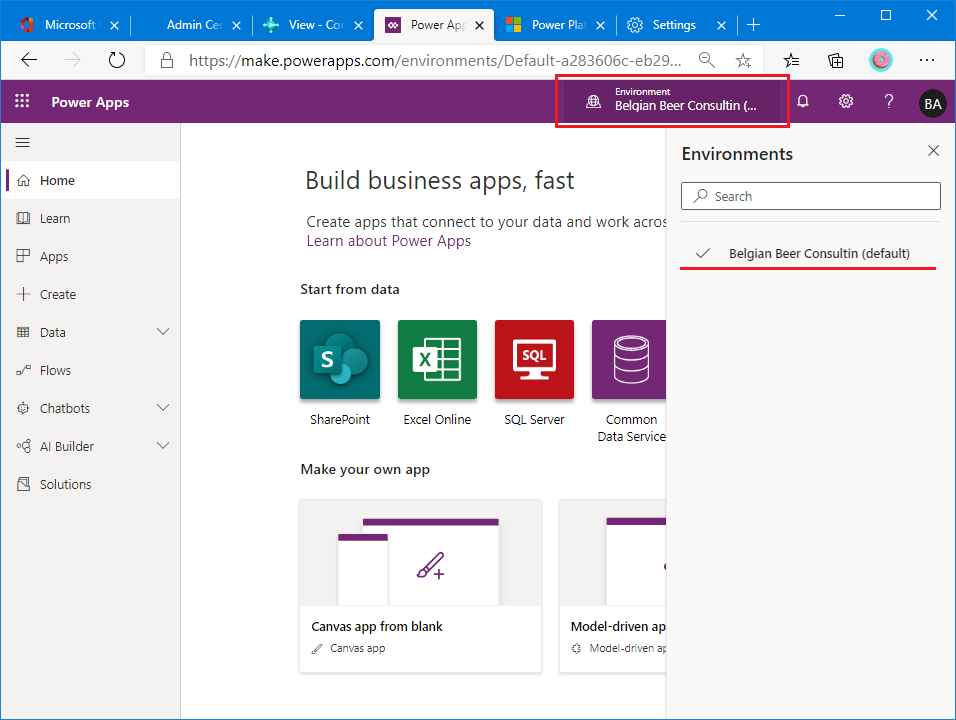
Task: Open the BA account avatar
Action: pos(933,104)
